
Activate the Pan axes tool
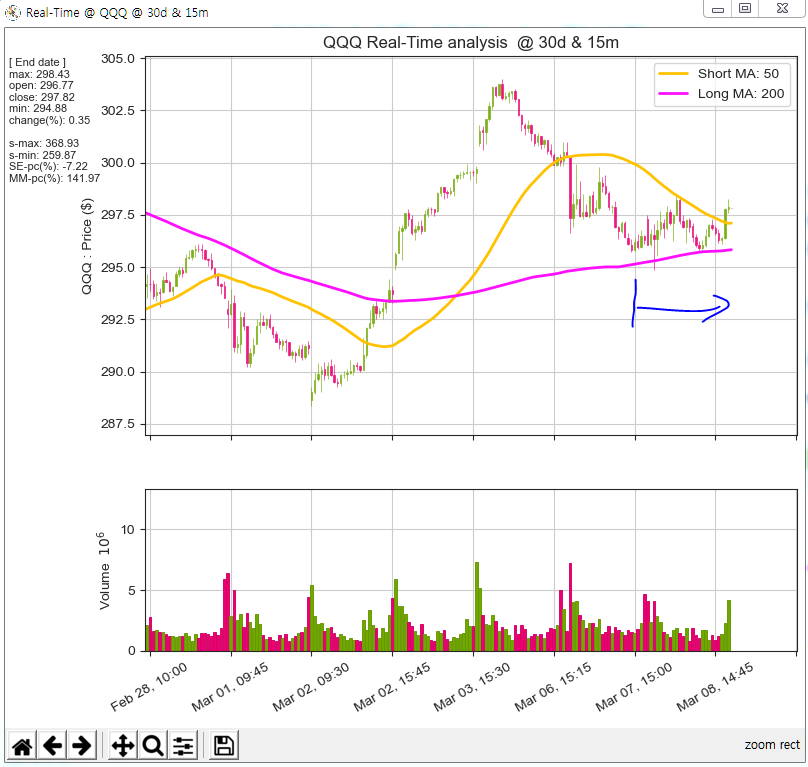click(123, 745)
